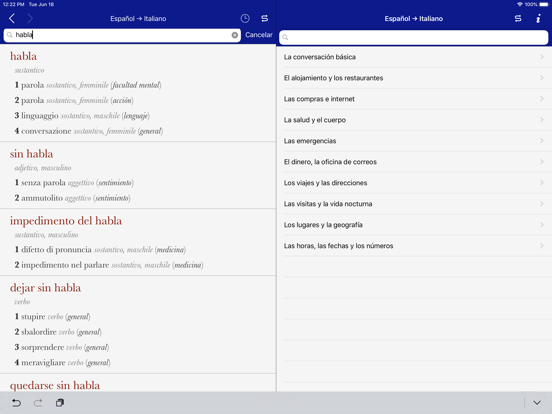Viewport: 552px width, 414px height.
Task: Open Las emergencias phrase category
Action: [x=414, y=141]
